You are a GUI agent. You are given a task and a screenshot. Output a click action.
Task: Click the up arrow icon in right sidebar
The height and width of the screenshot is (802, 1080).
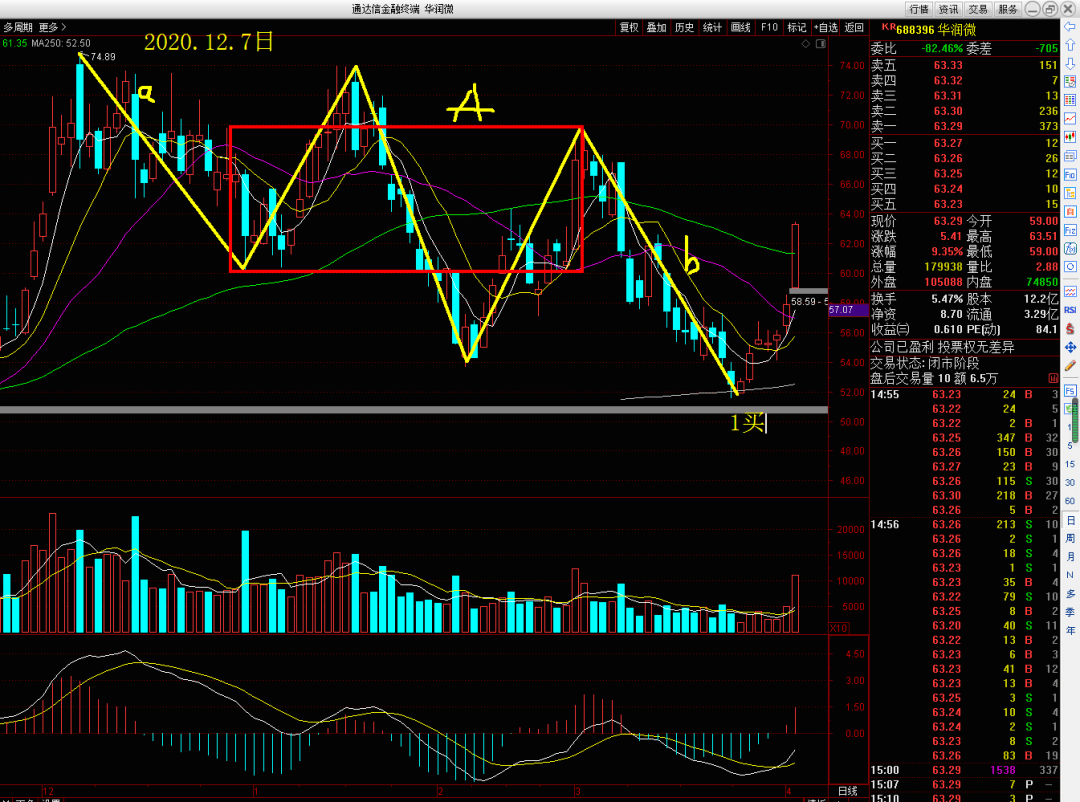pyautogui.click(x=1070, y=45)
